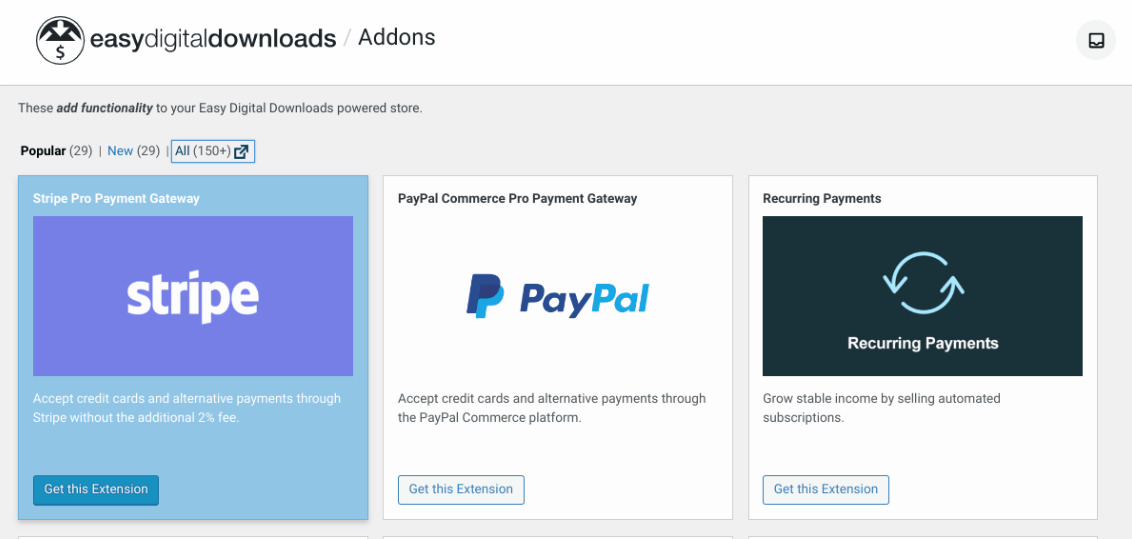1132x539 pixels.
Task: Click the PayPal logo image
Action: [557, 296]
